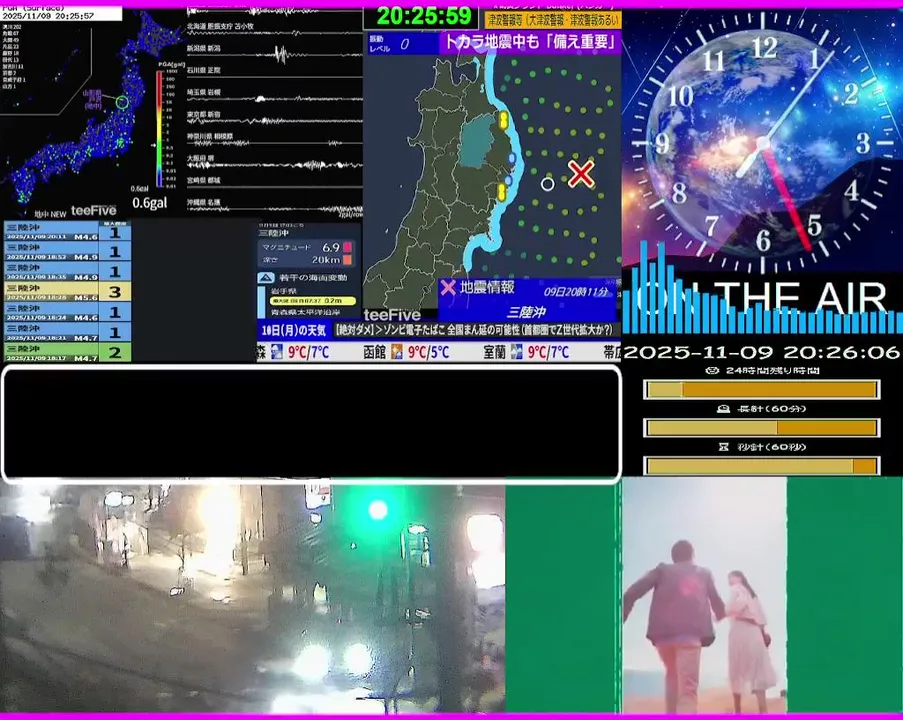Click the street camera feed with green light

(252, 598)
